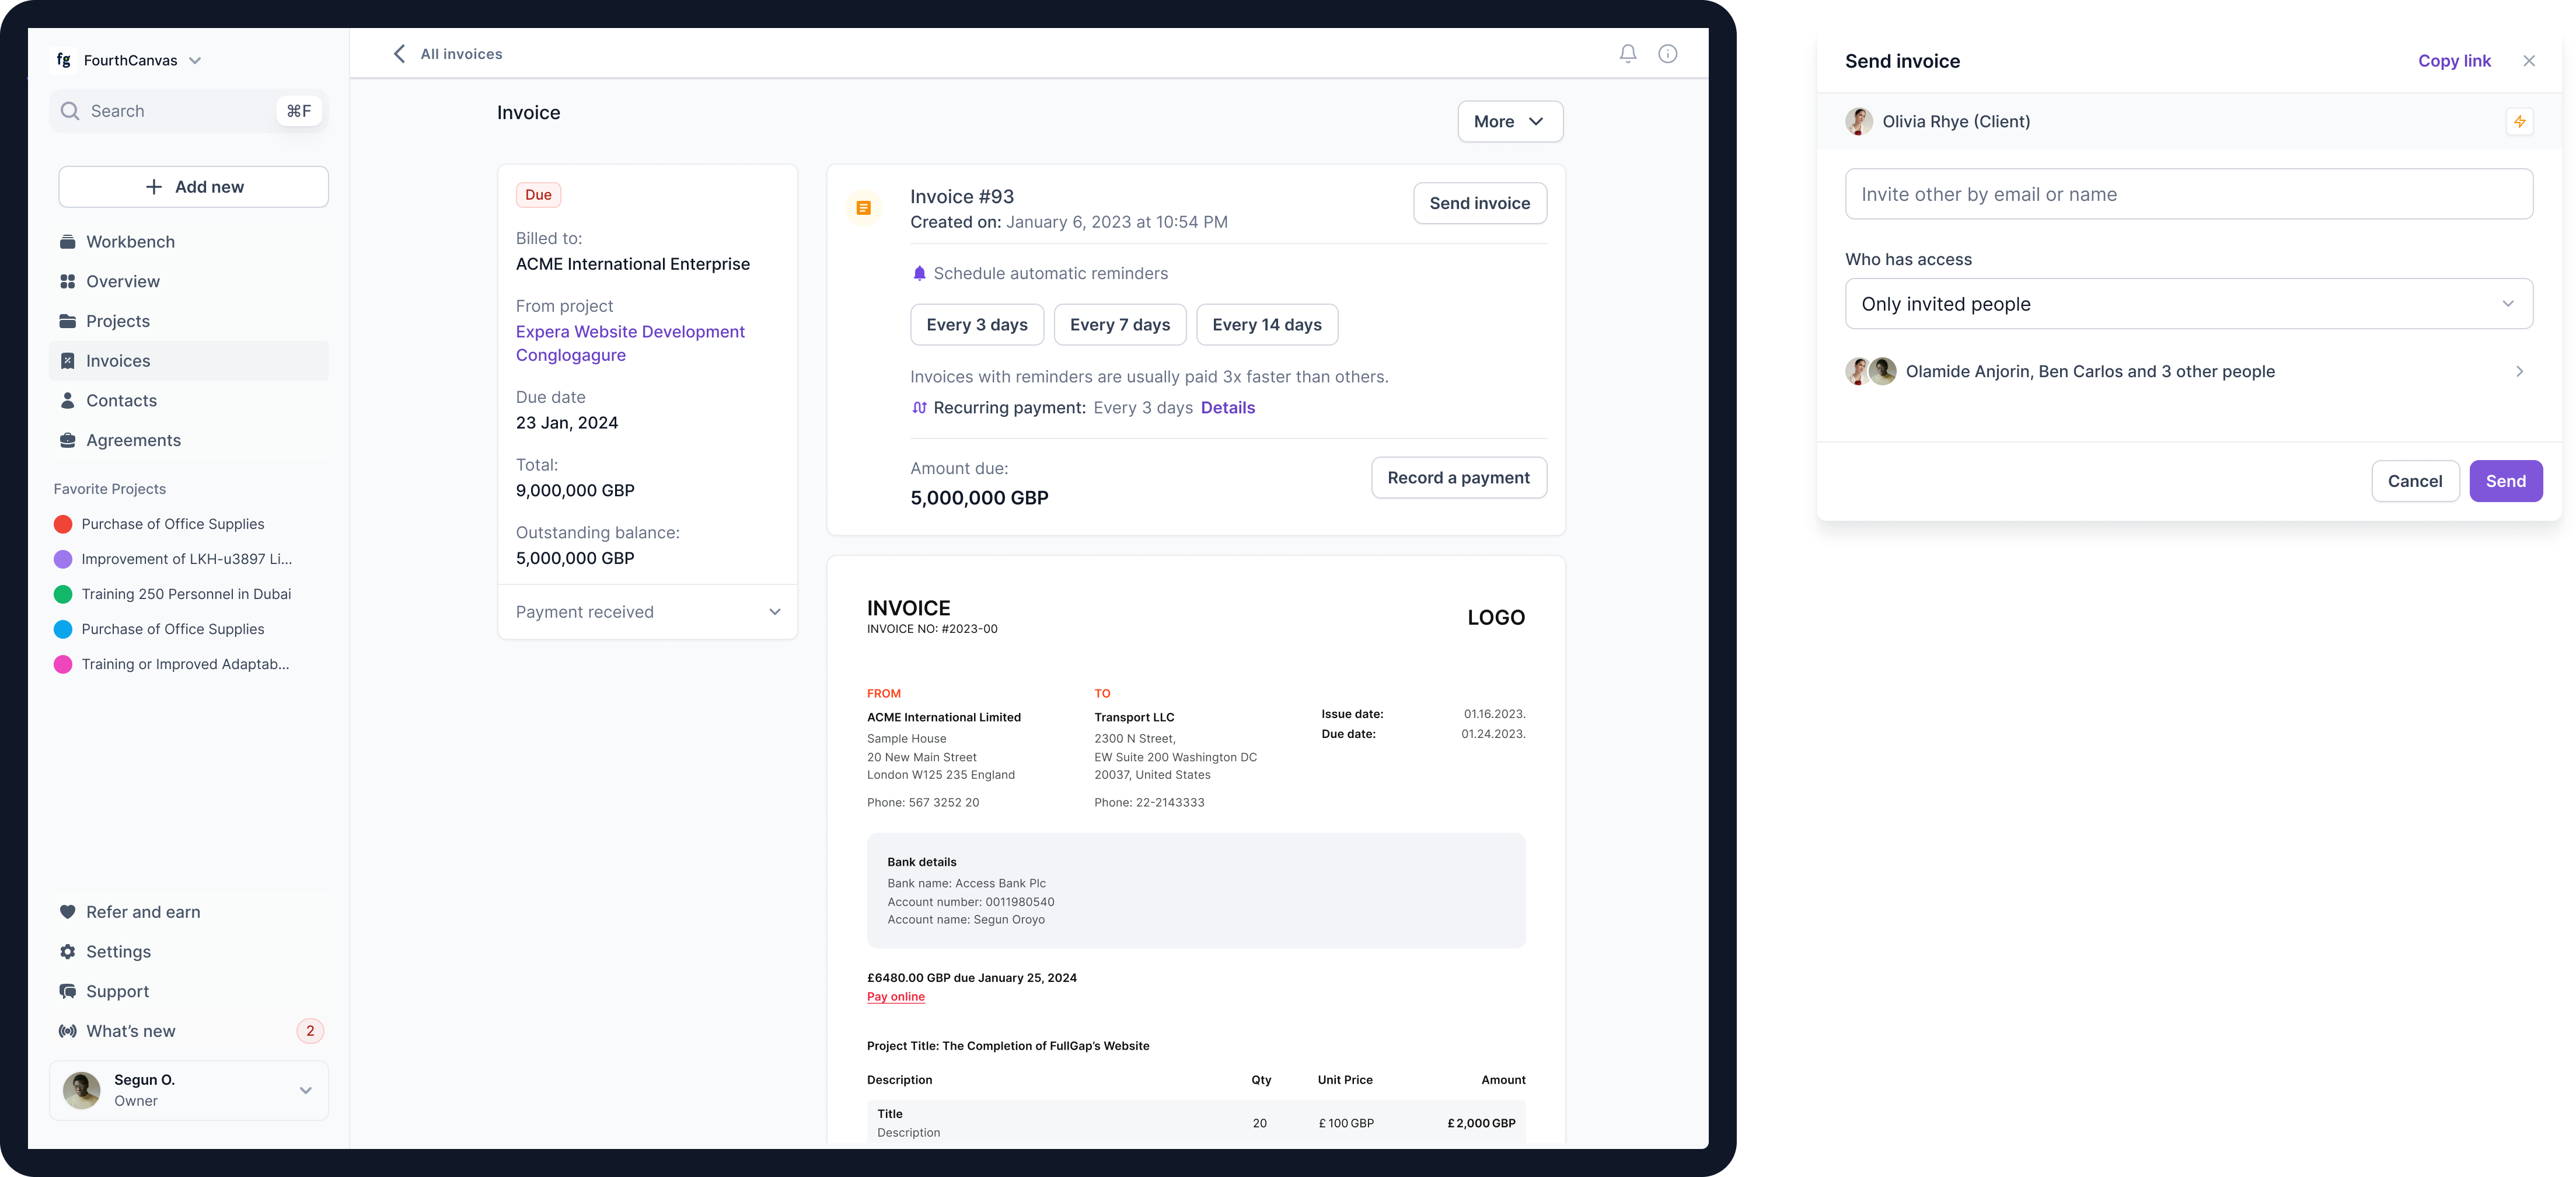Select Every 7 days reminder

pyautogui.click(x=1120, y=325)
